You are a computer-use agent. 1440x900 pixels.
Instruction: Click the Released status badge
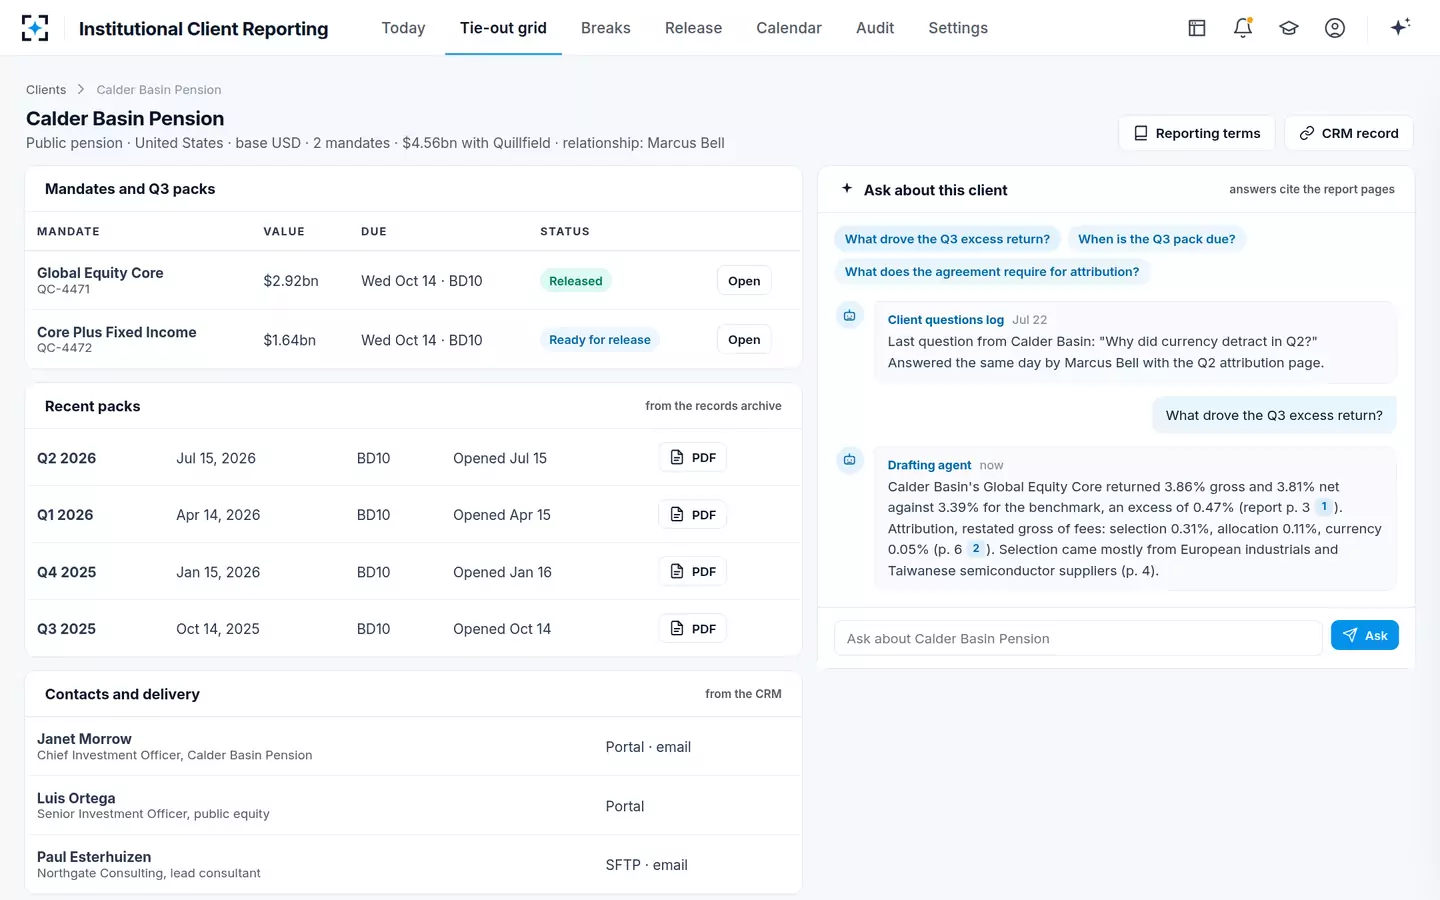576,281
